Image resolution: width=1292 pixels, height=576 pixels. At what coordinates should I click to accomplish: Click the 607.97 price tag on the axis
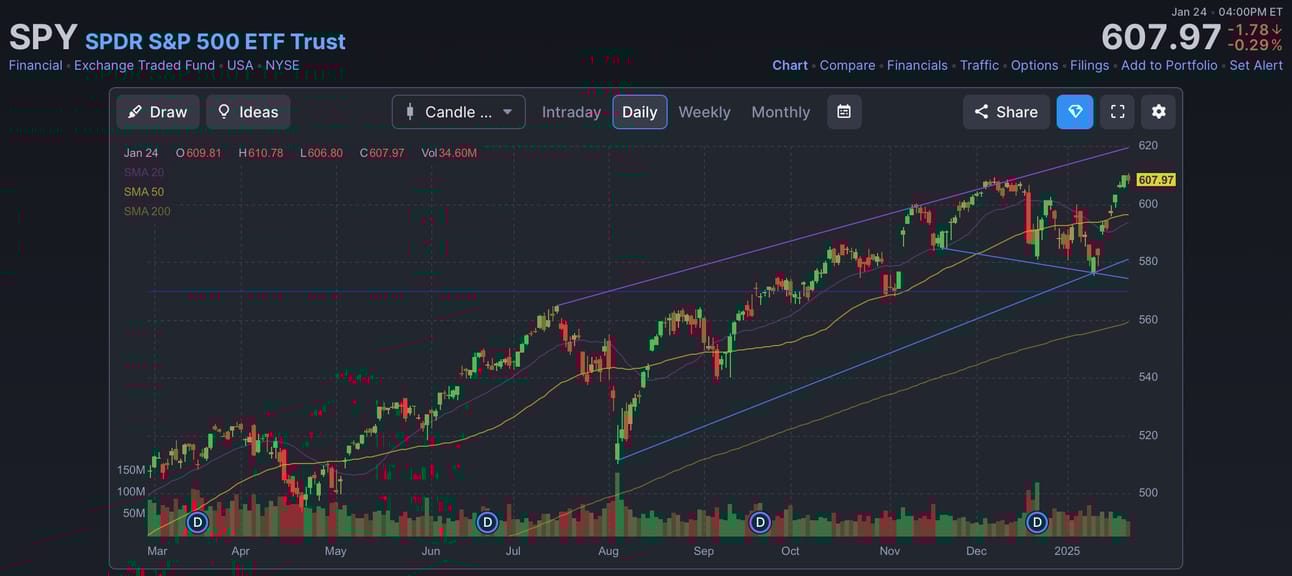point(1156,180)
